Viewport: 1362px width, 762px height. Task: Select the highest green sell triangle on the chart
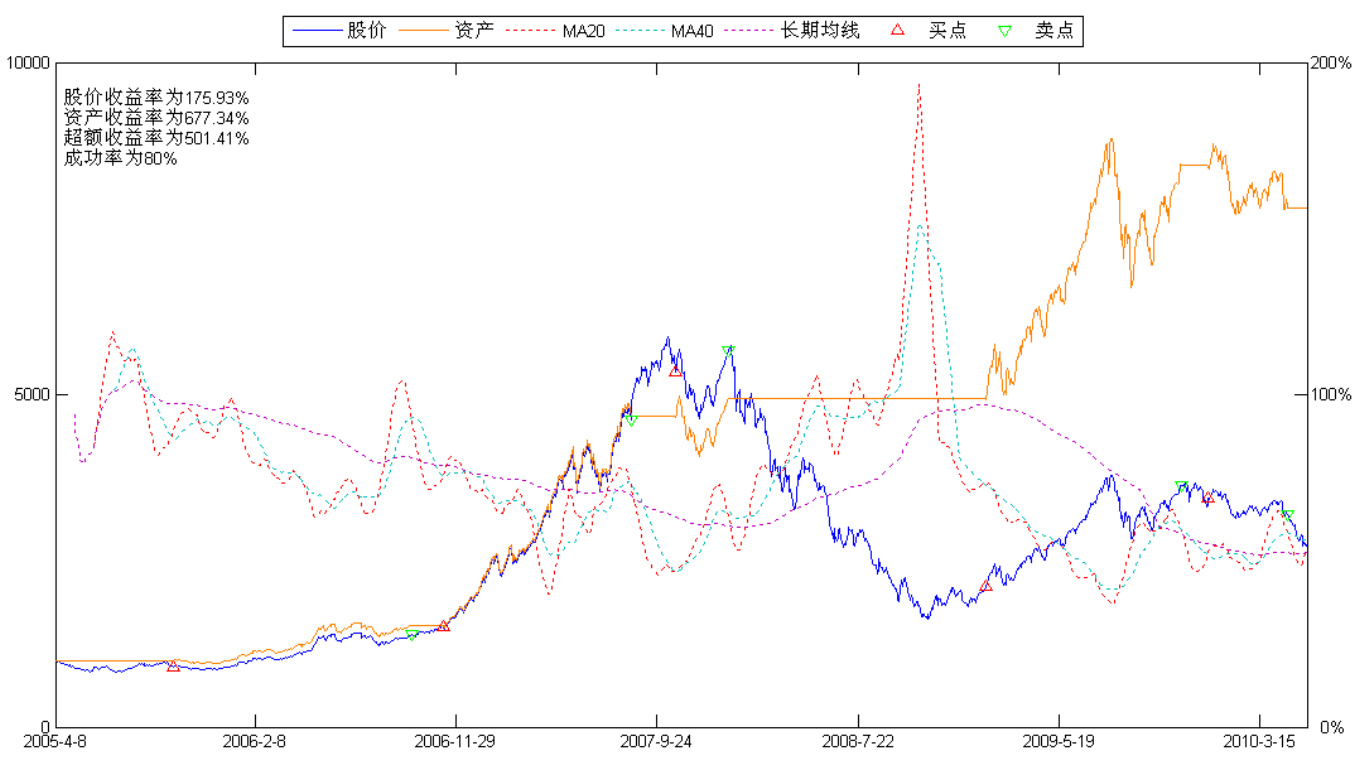[728, 350]
